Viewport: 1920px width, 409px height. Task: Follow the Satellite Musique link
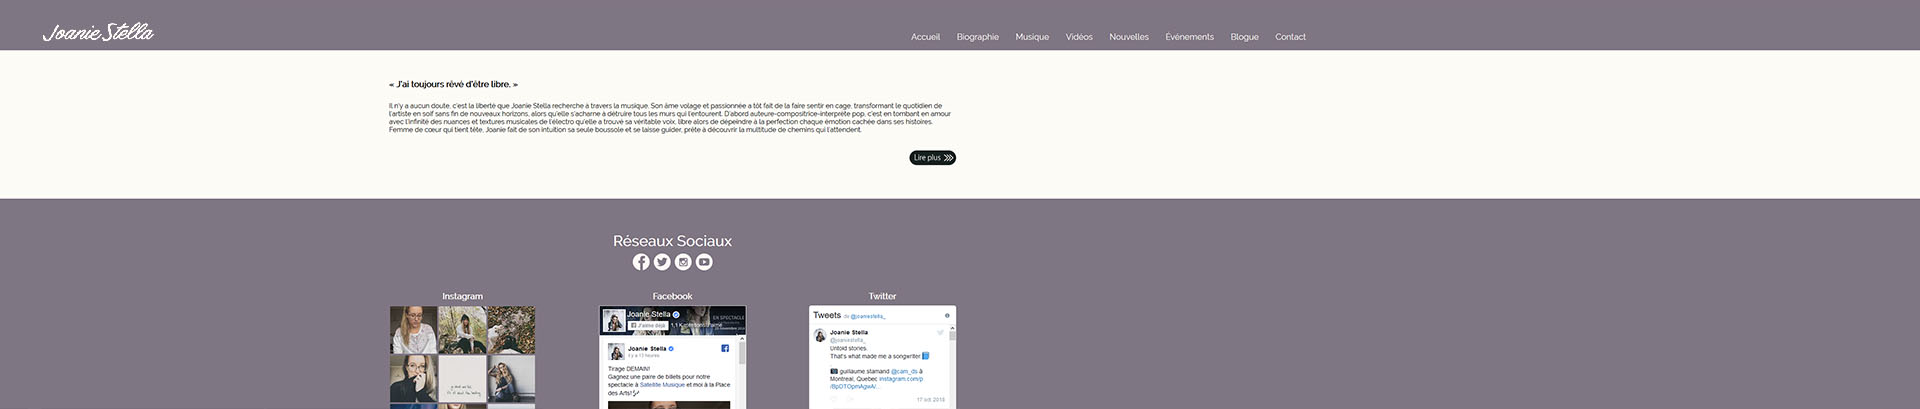pos(662,385)
